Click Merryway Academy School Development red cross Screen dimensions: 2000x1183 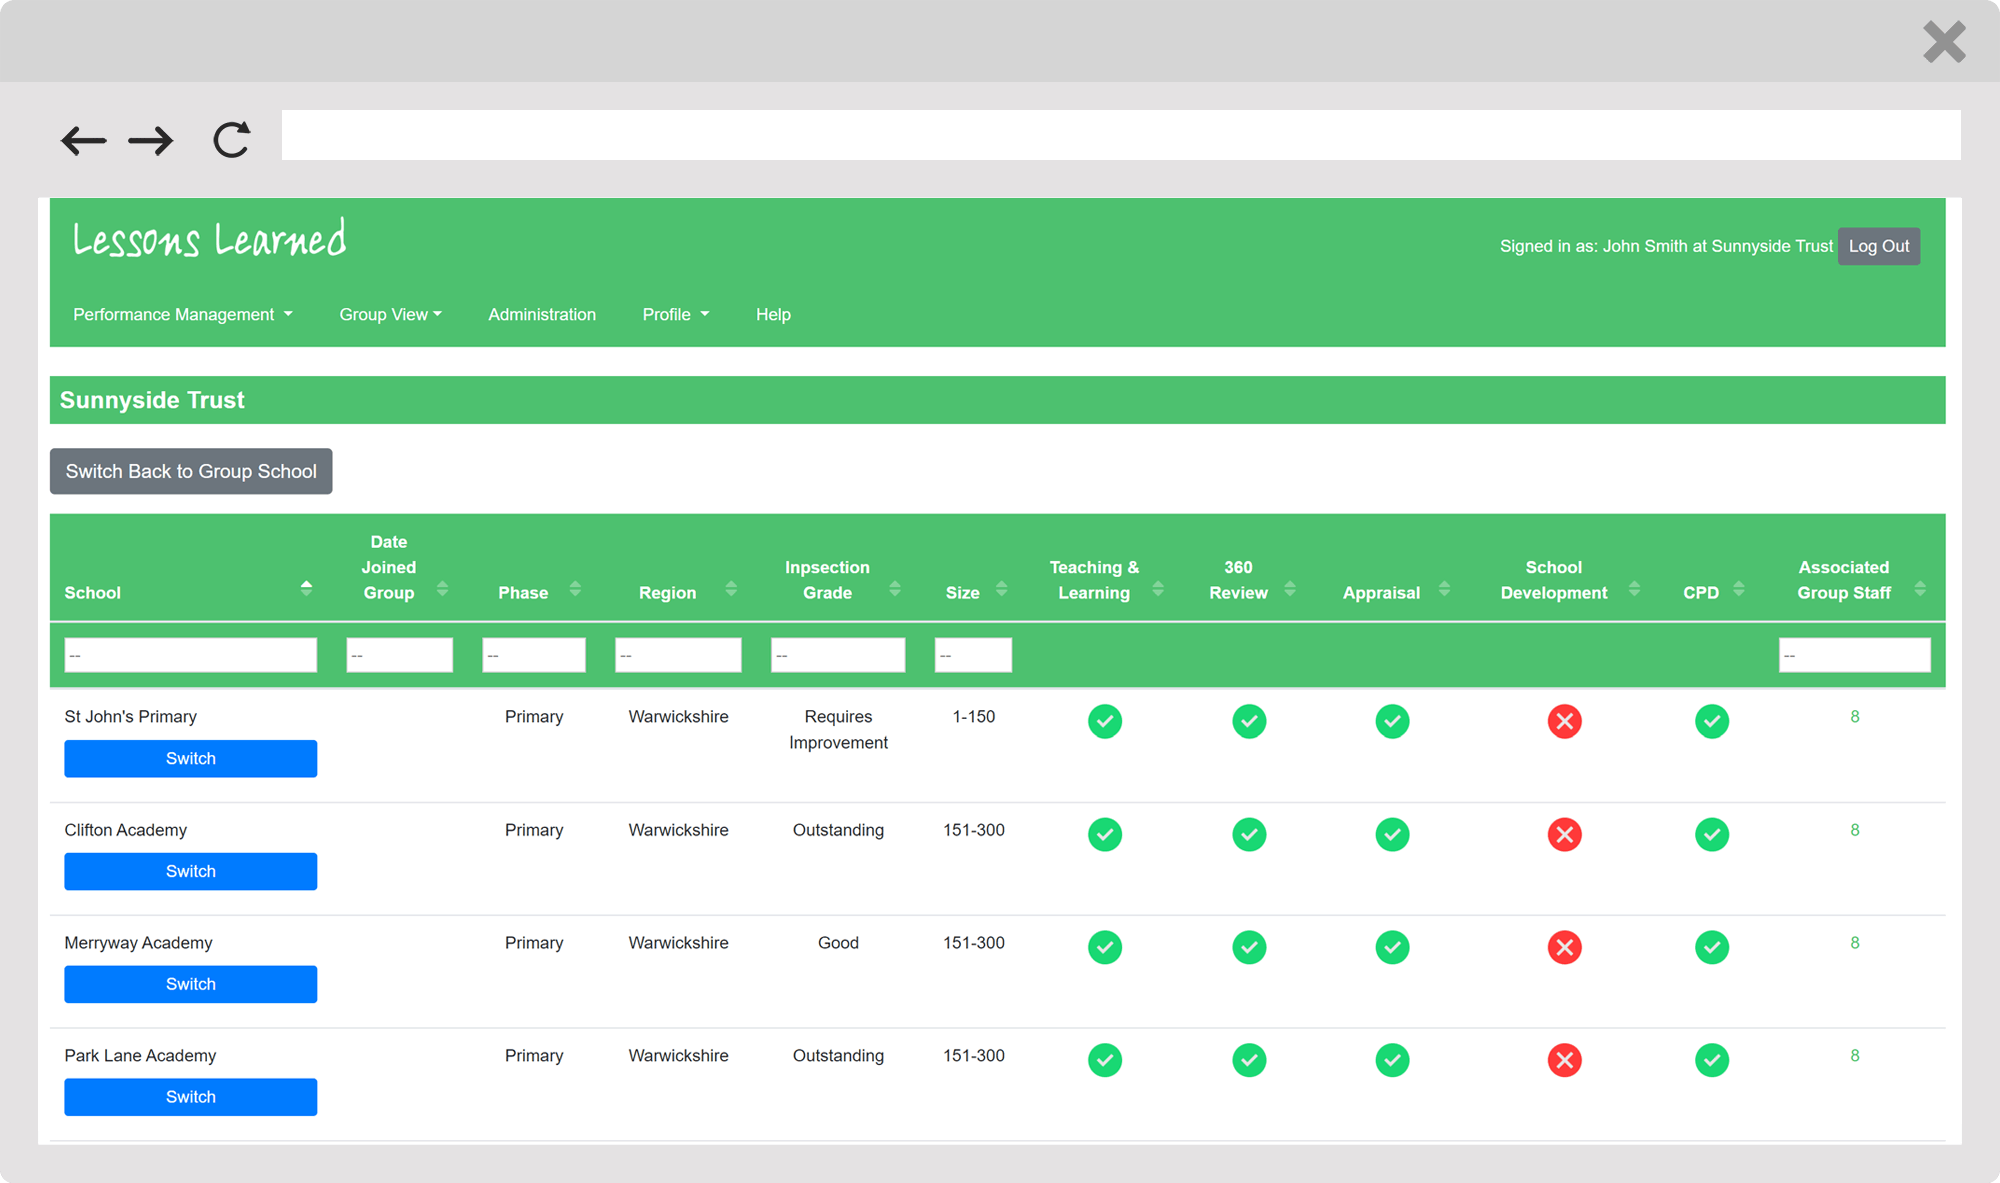1565,947
